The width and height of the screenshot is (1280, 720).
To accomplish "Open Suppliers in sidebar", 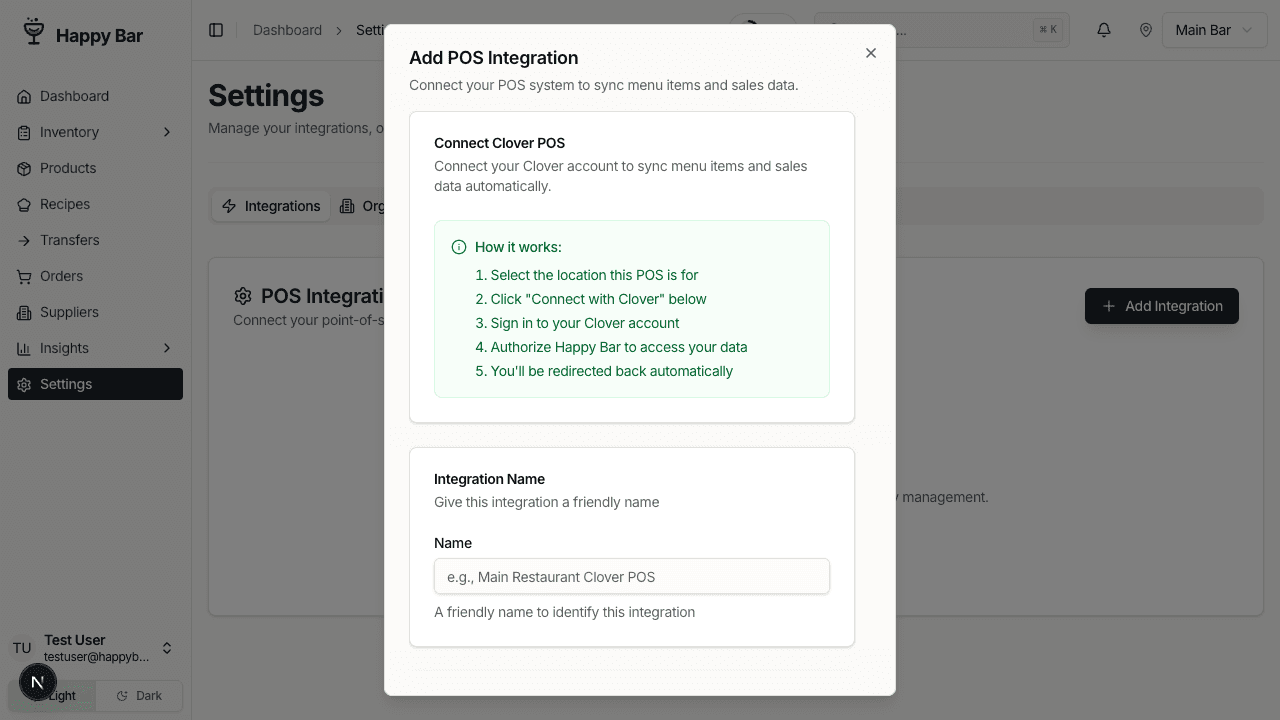I will pos(95,312).
